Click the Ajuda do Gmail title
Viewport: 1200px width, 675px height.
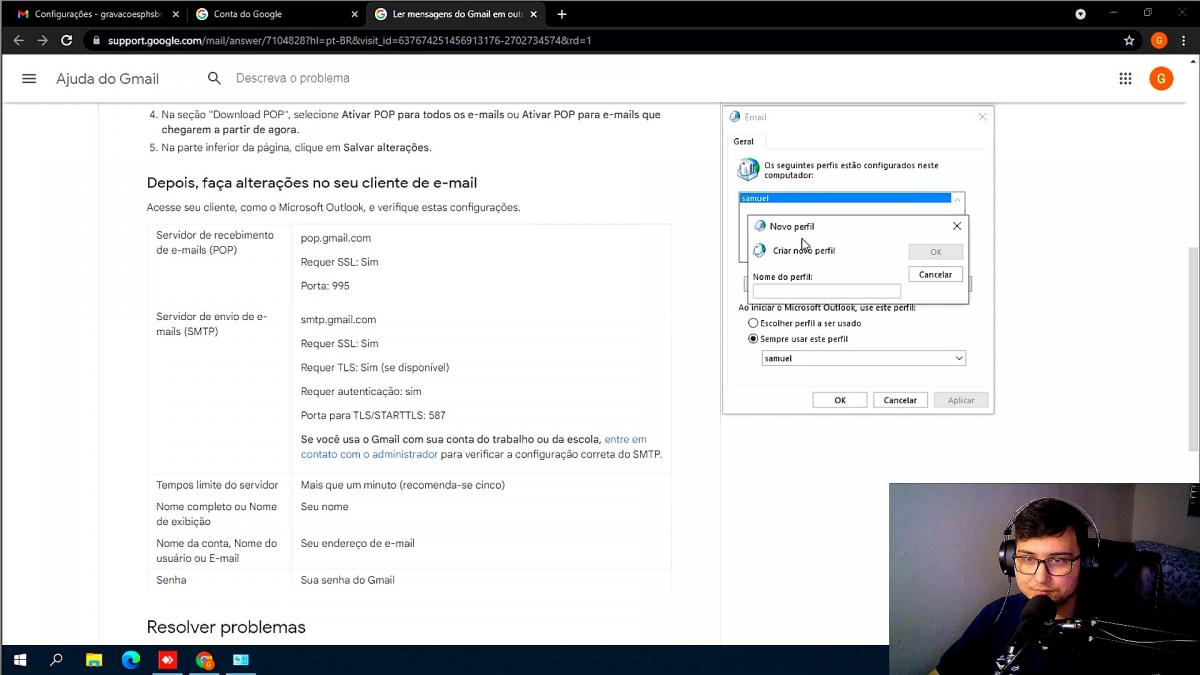pyautogui.click(x=107, y=79)
